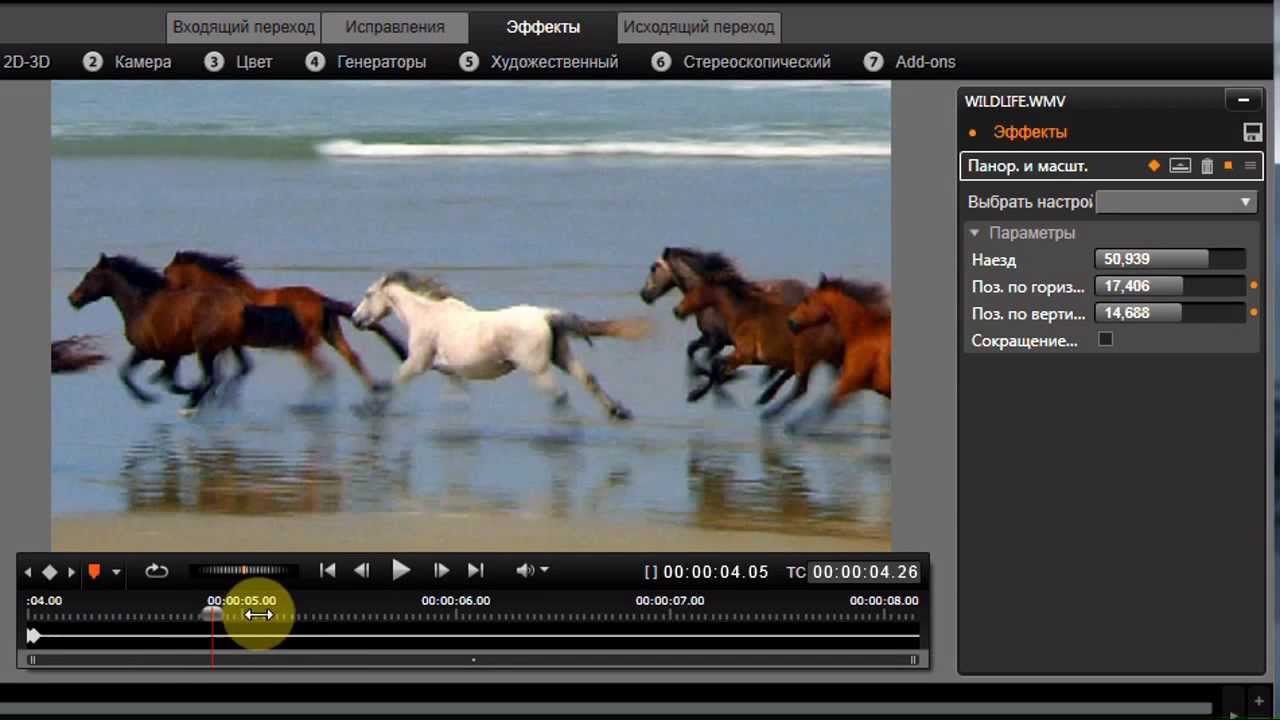
Task: Open the Камера effects category
Action: (x=127, y=62)
